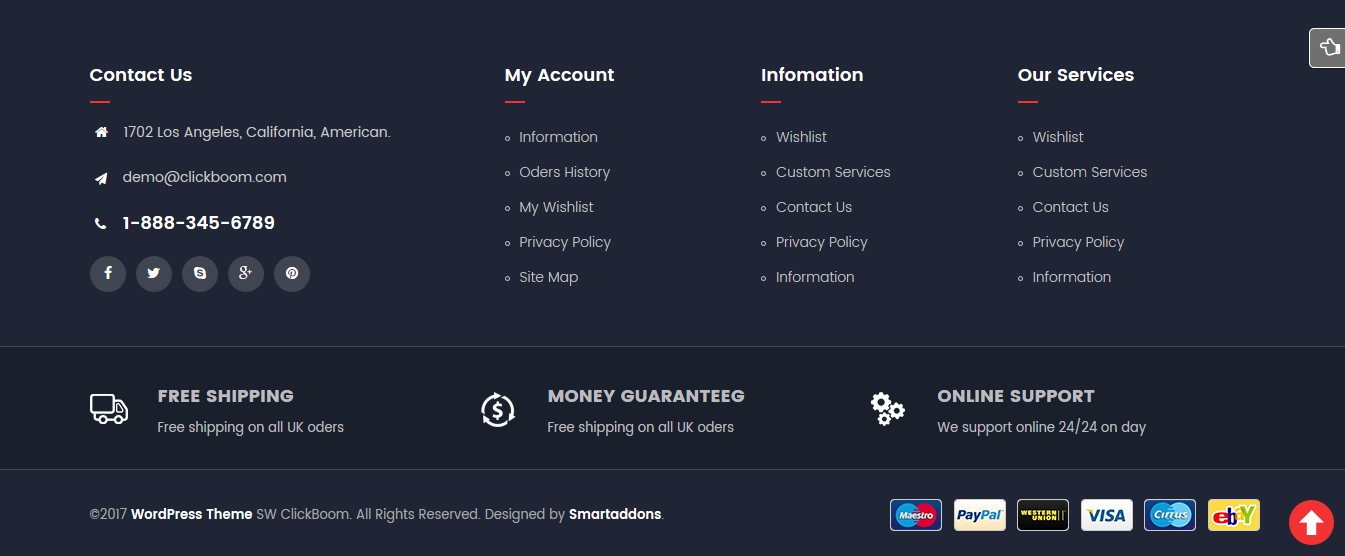Viewport: 1345px width, 556px height.
Task: Click the red back-to-top arrow button
Action: (1311, 522)
